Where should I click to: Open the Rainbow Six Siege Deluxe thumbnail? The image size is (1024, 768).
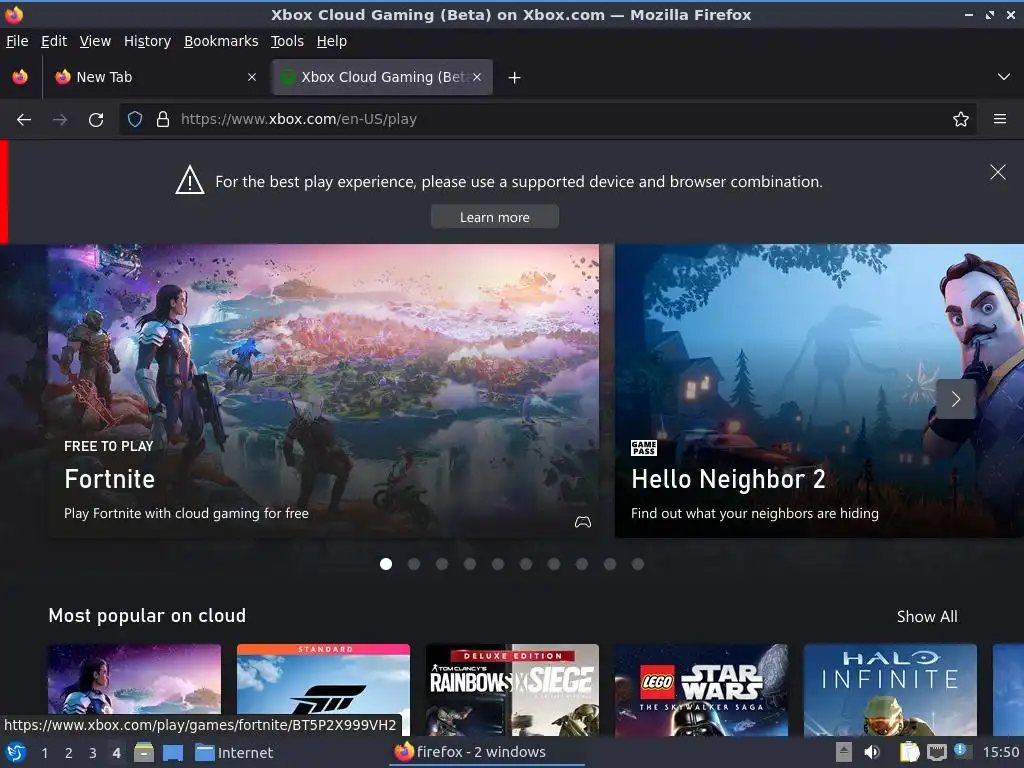coord(512,690)
